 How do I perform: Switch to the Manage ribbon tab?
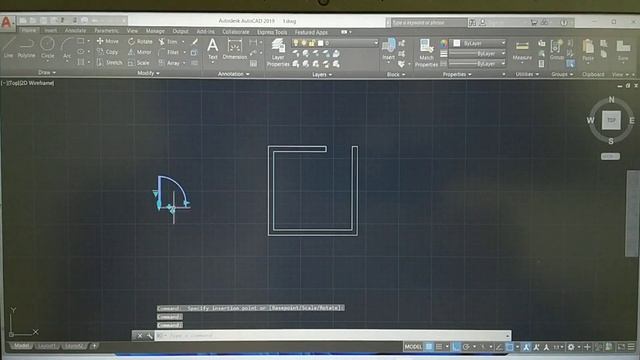pos(155,31)
